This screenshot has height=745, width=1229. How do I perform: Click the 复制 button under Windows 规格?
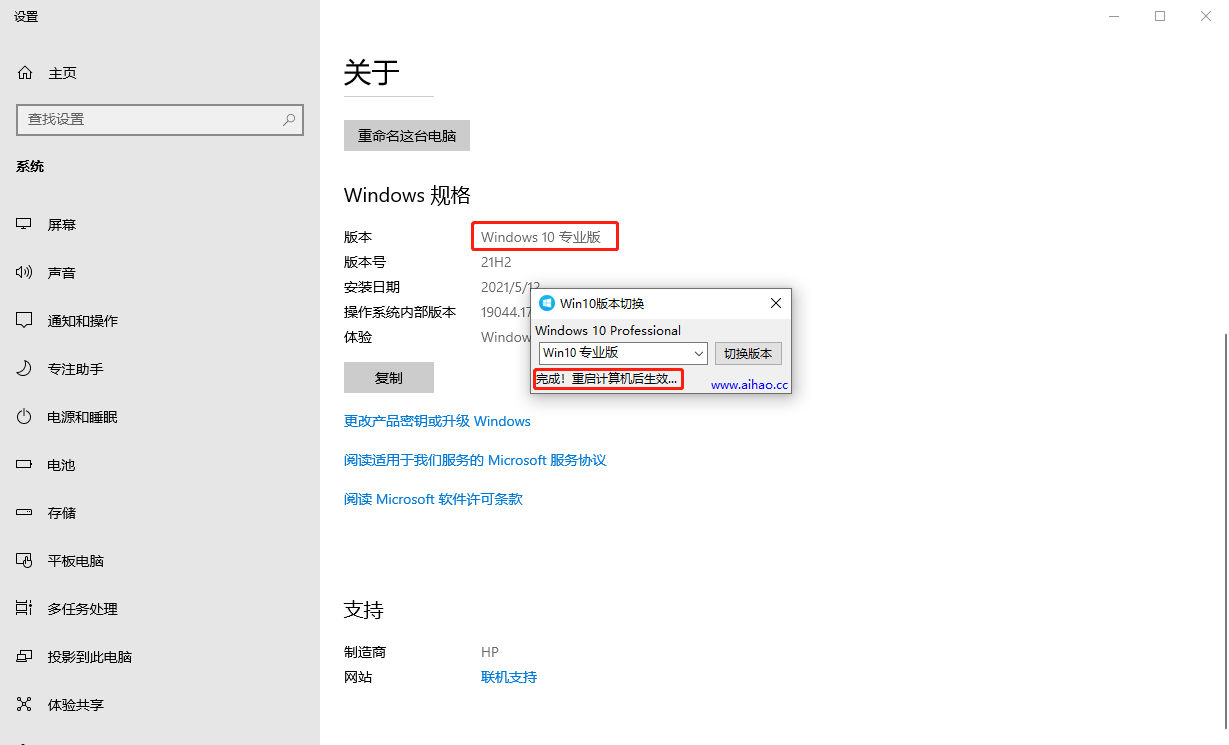pyautogui.click(x=388, y=377)
